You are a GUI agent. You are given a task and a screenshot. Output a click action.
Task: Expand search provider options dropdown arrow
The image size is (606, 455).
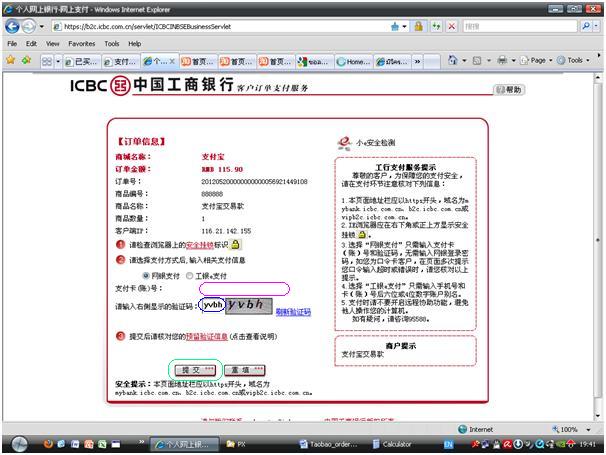tap(596, 26)
